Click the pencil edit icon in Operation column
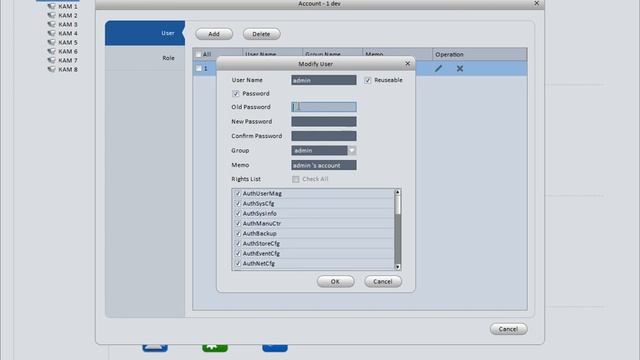The height and width of the screenshot is (360, 640). 438,69
